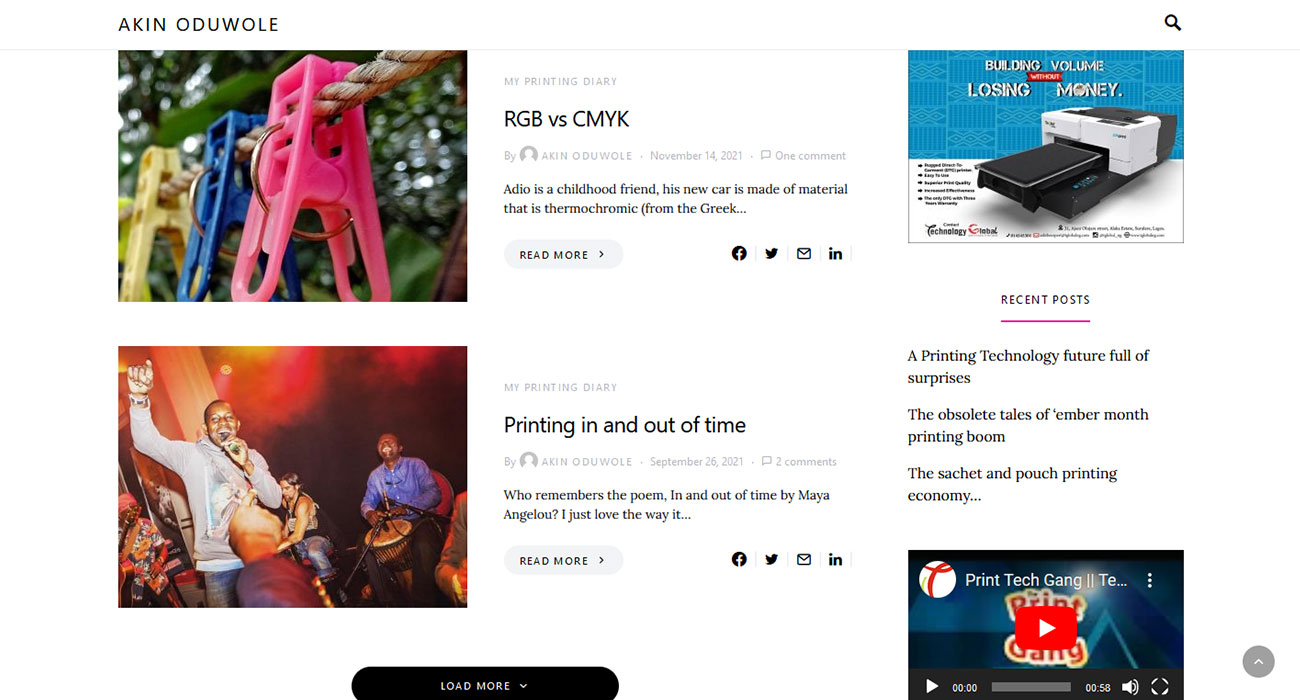Screen dimensions: 1300x700
Task: Expand more posts with Load More button
Action: pos(485,685)
